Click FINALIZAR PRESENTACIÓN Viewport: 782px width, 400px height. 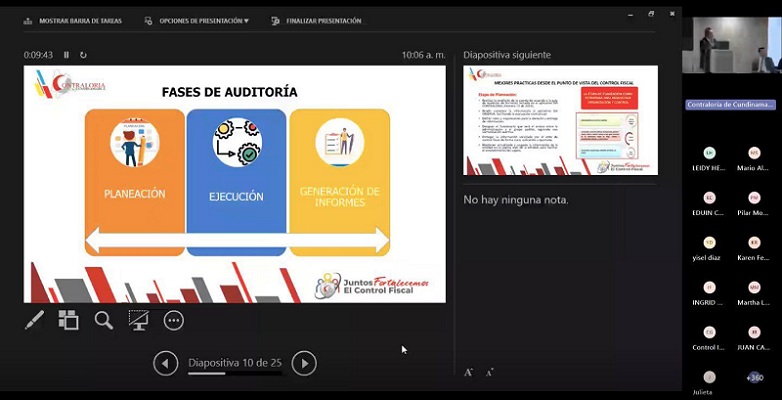point(324,21)
